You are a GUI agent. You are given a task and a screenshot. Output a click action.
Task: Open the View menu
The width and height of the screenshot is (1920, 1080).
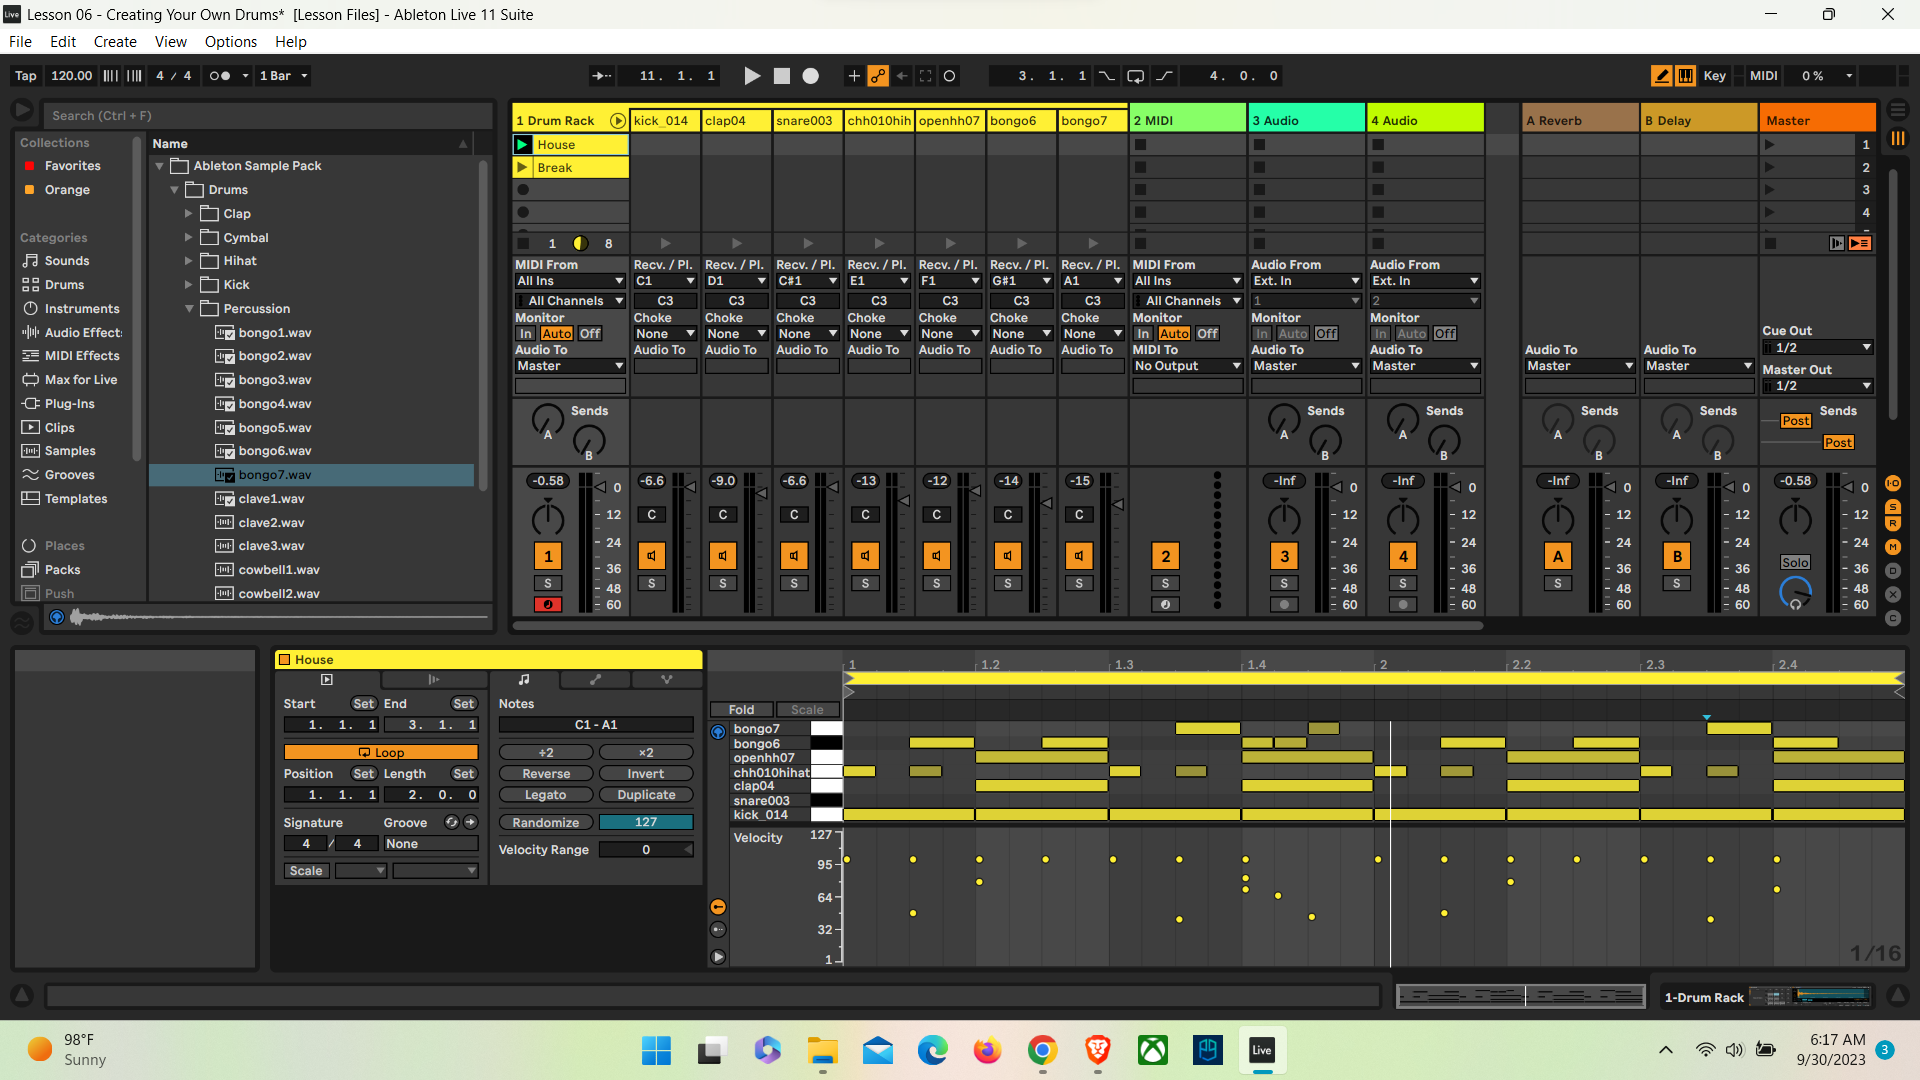pos(171,42)
